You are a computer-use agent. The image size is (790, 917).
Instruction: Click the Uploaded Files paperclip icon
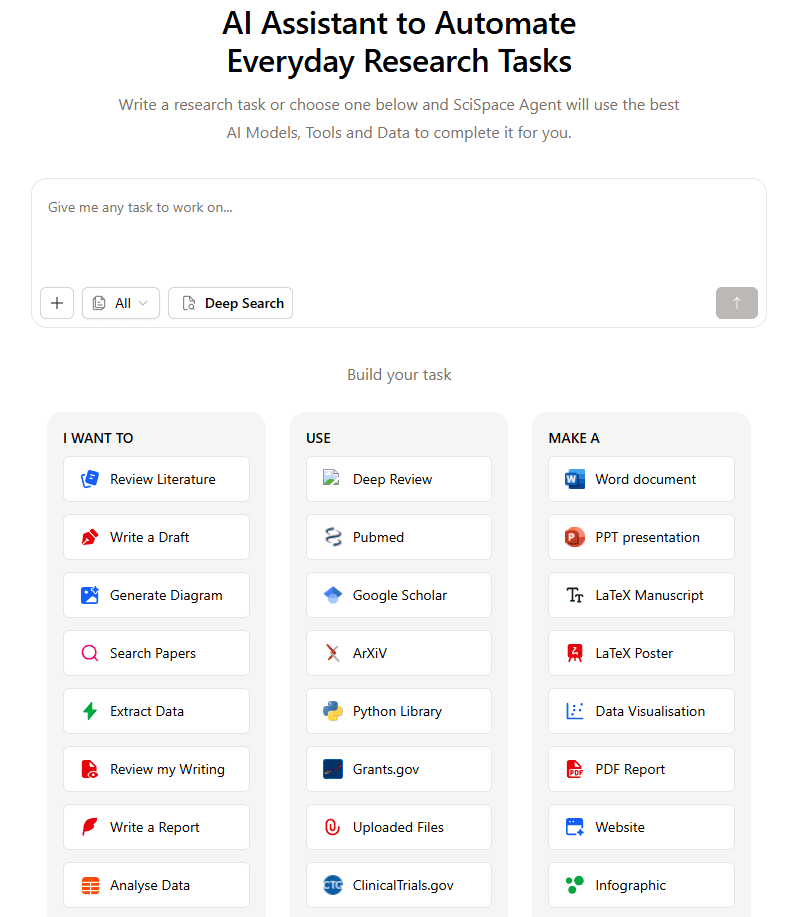point(333,827)
